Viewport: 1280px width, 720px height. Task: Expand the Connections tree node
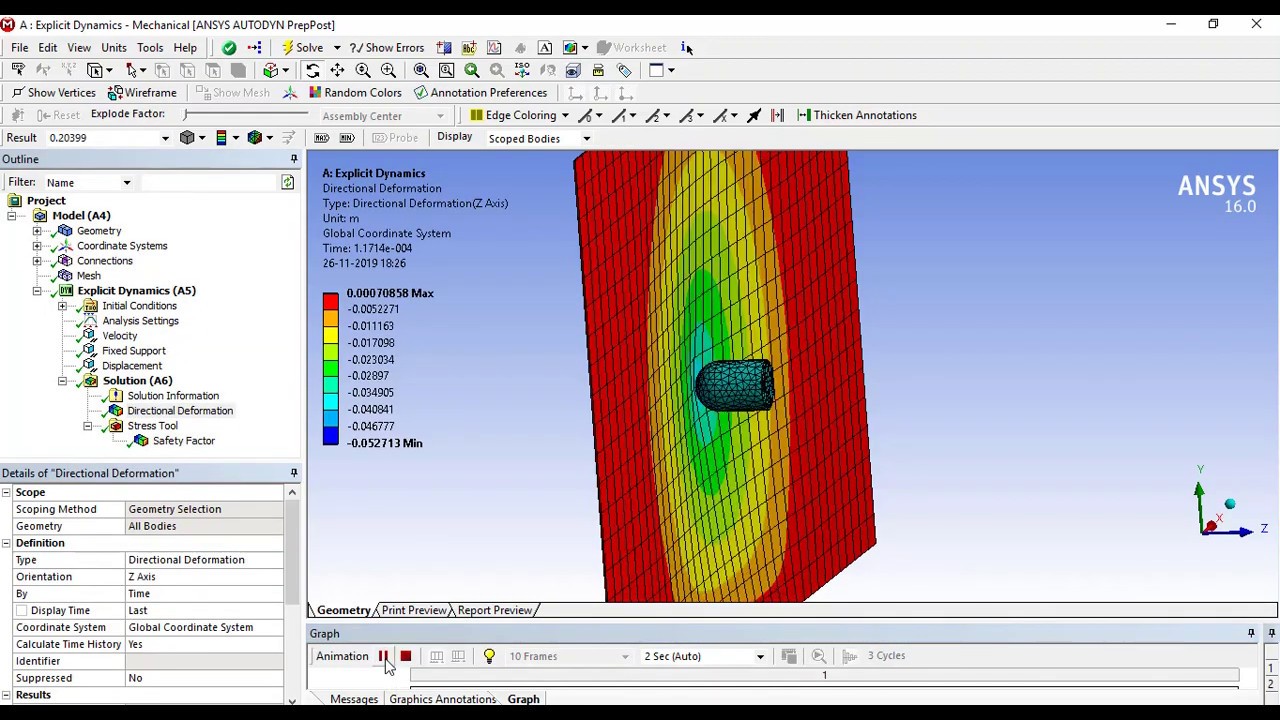37,261
